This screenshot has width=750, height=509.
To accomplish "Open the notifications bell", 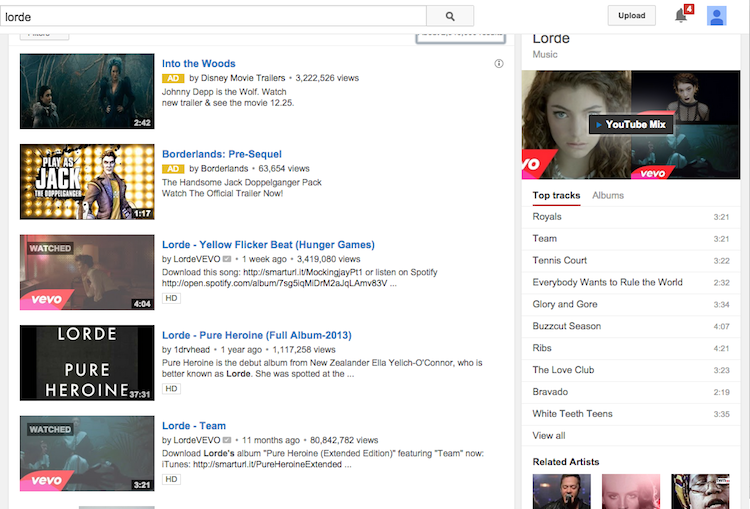I will coord(681,16).
